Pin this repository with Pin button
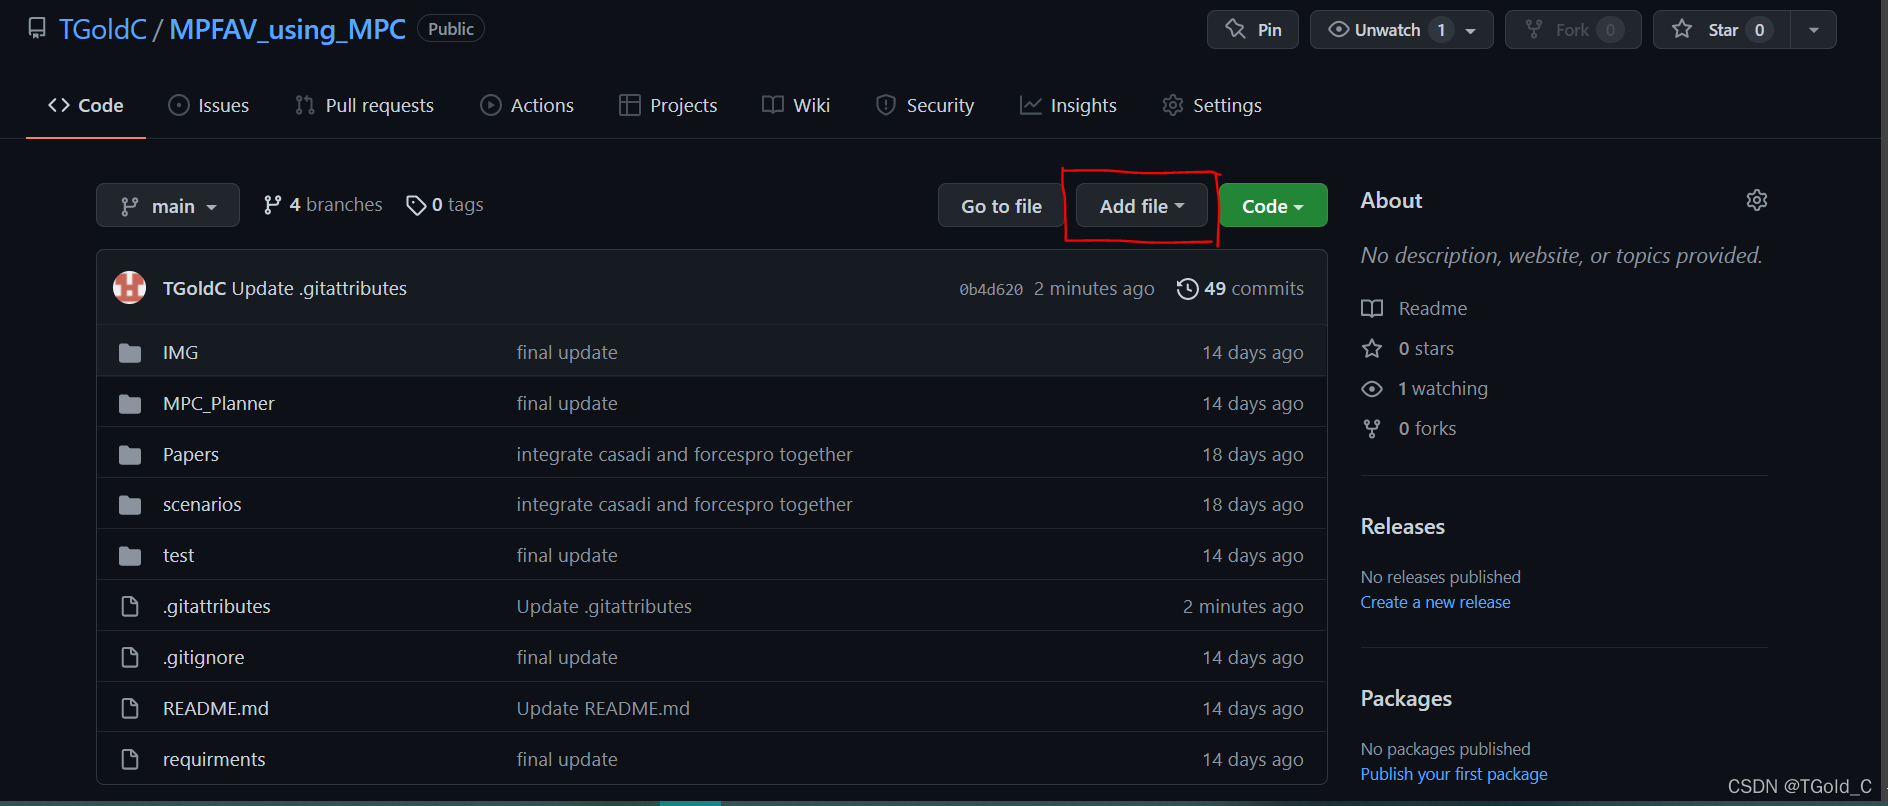The width and height of the screenshot is (1888, 806). click(x=1253, y=30)
